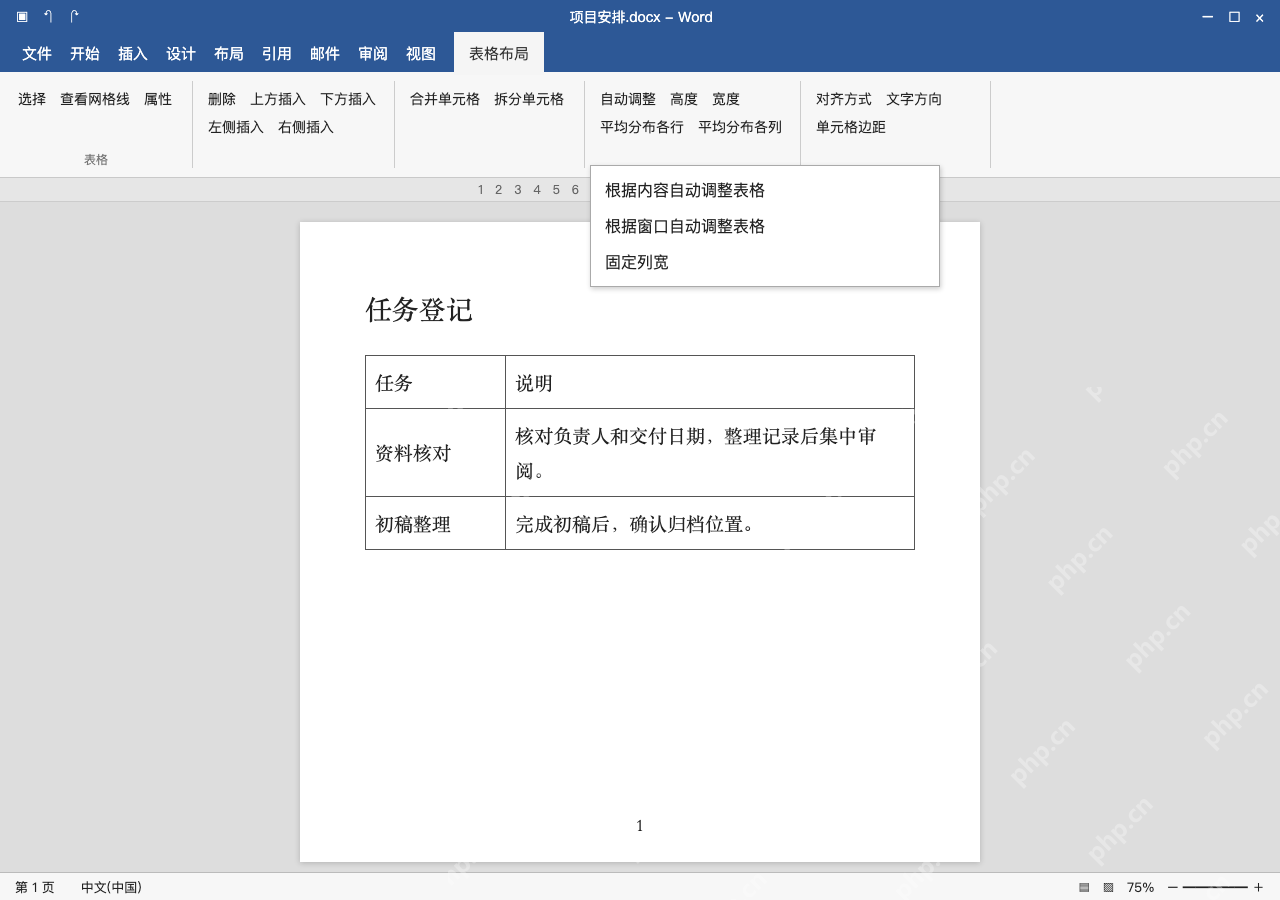Insert a row with 下方插入

point(348,99)
